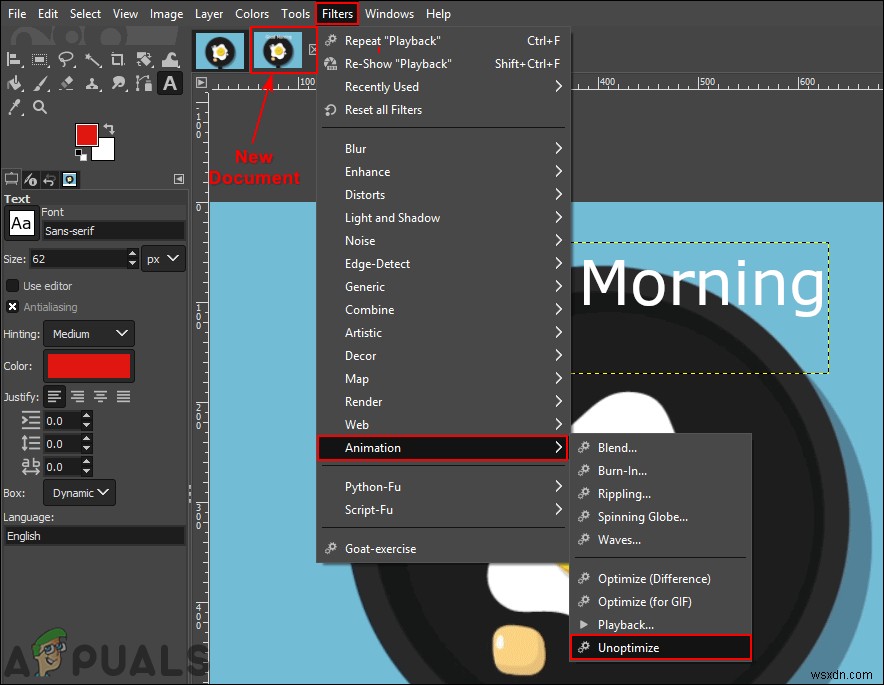Select the Zoom magnifier tool
The image size is (884, 685).
[40, 107]
